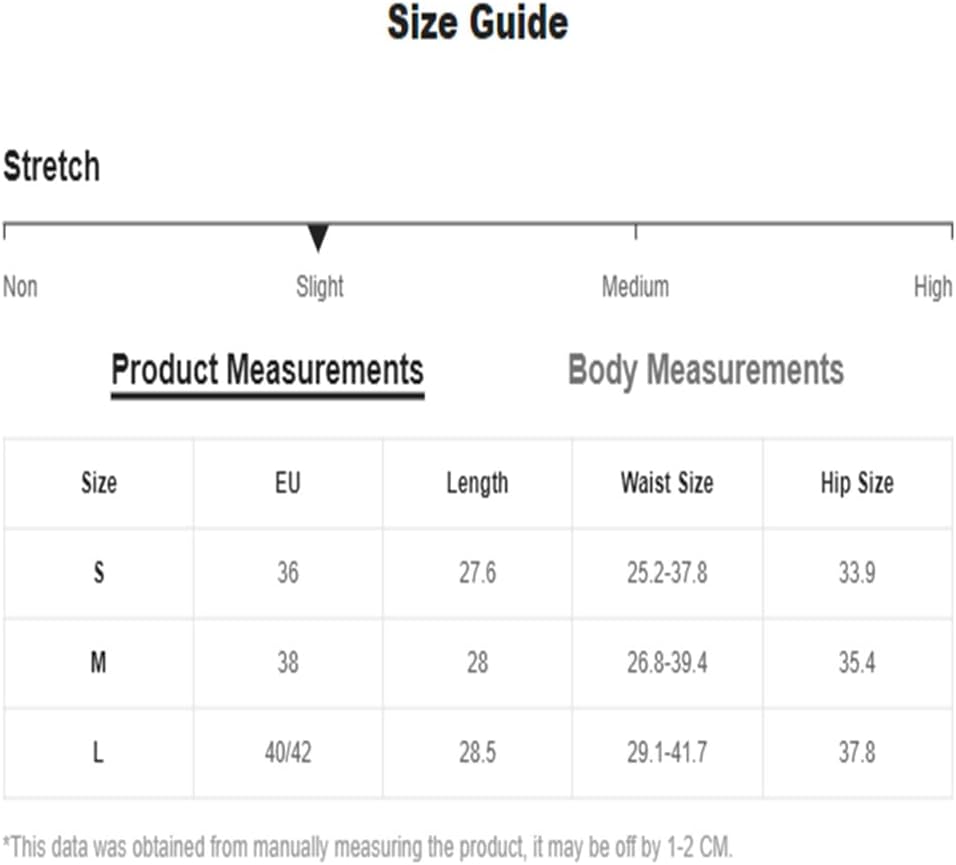The width and height of the screenshot is (956, 865).
Task: Select the Length column header
Action: click(477, 483)
